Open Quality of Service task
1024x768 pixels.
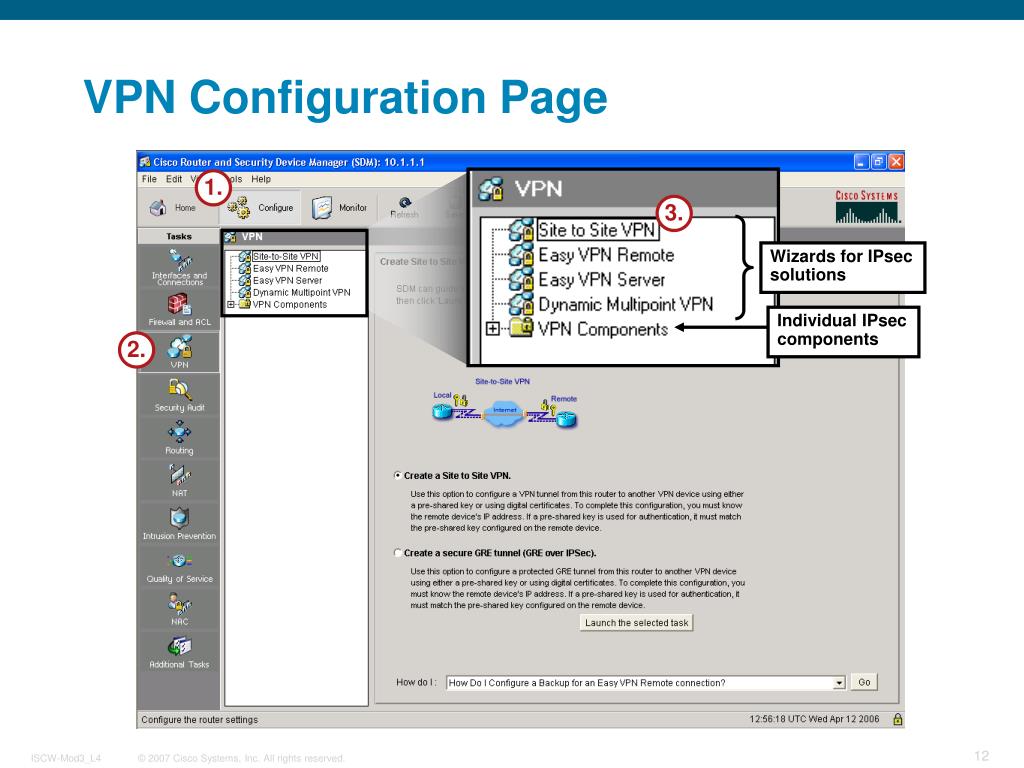[179, 567]
